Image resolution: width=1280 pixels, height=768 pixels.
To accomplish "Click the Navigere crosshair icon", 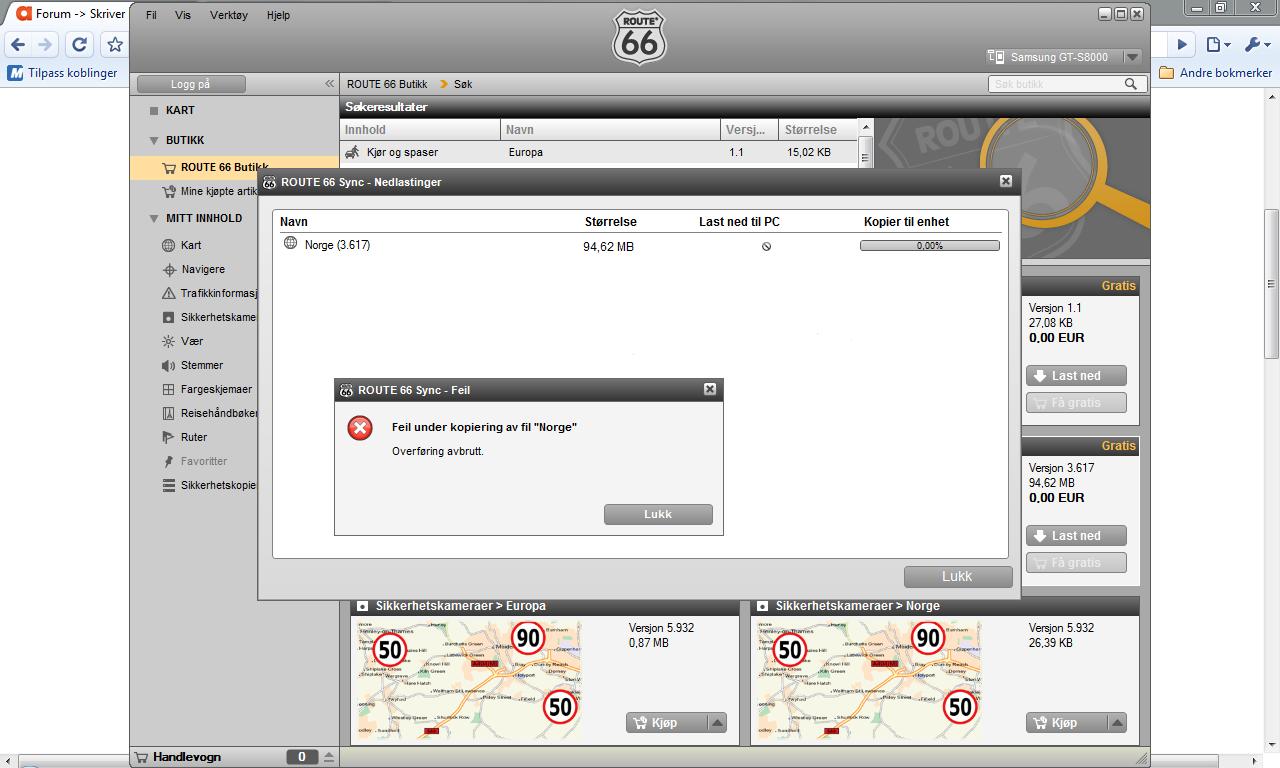I will (169, 269).
